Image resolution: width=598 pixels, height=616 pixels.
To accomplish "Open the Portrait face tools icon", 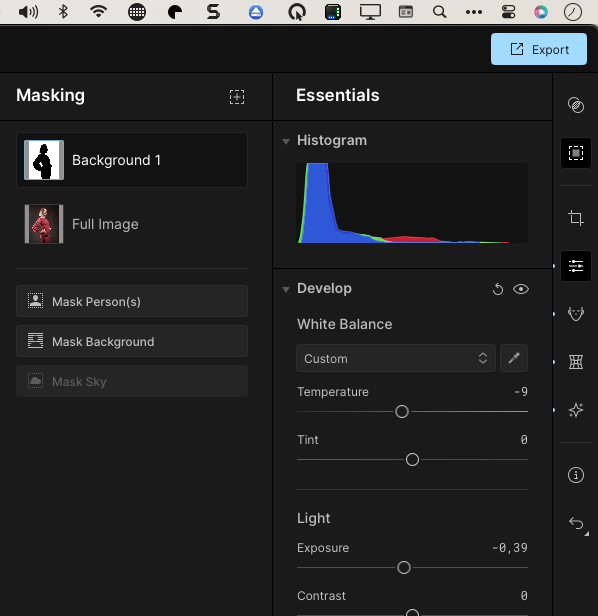I will tap(576, 314).
